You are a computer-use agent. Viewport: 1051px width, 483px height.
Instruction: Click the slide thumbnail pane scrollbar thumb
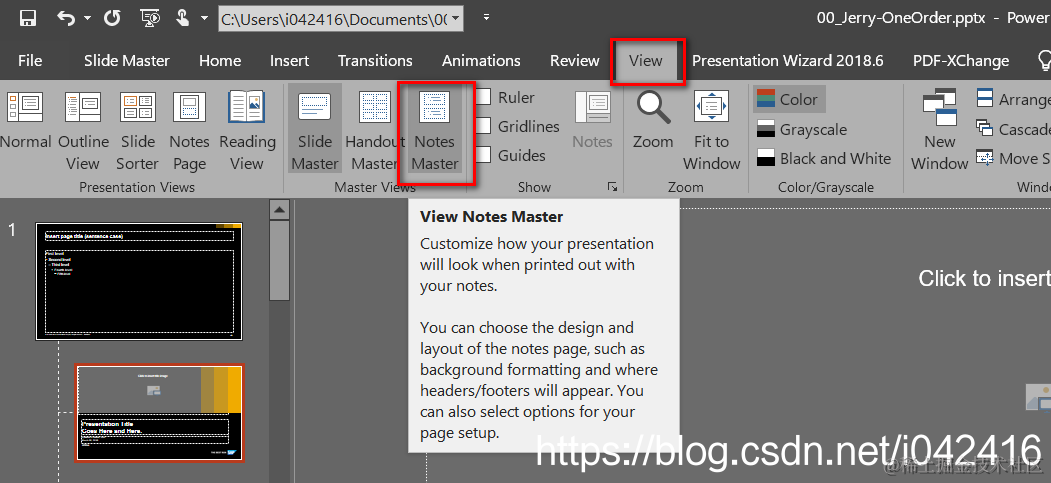pyautogui.click(x=280, y=261)
